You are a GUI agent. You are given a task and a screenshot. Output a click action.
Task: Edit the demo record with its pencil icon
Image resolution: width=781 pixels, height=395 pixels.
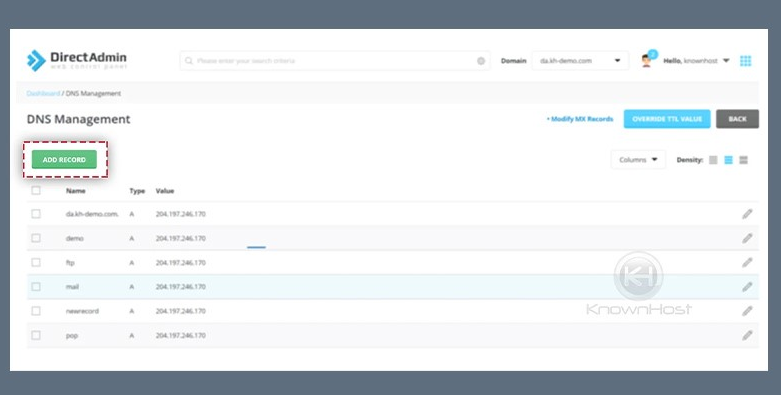(x=747, y=238)
